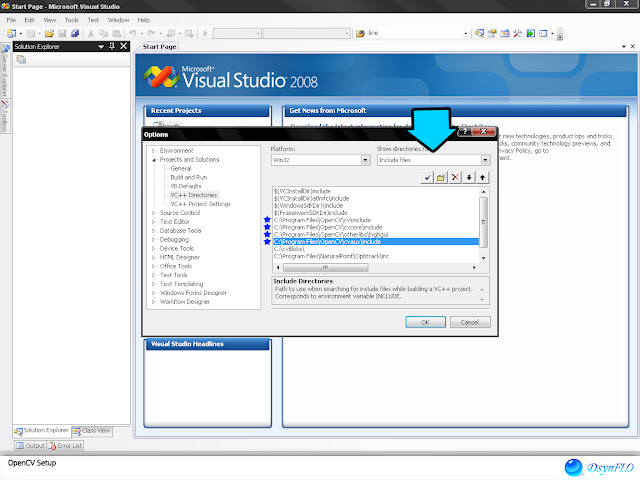Screen dimensions: 640x480
Task: Open the Help menu
Action: tap(144, 20)
